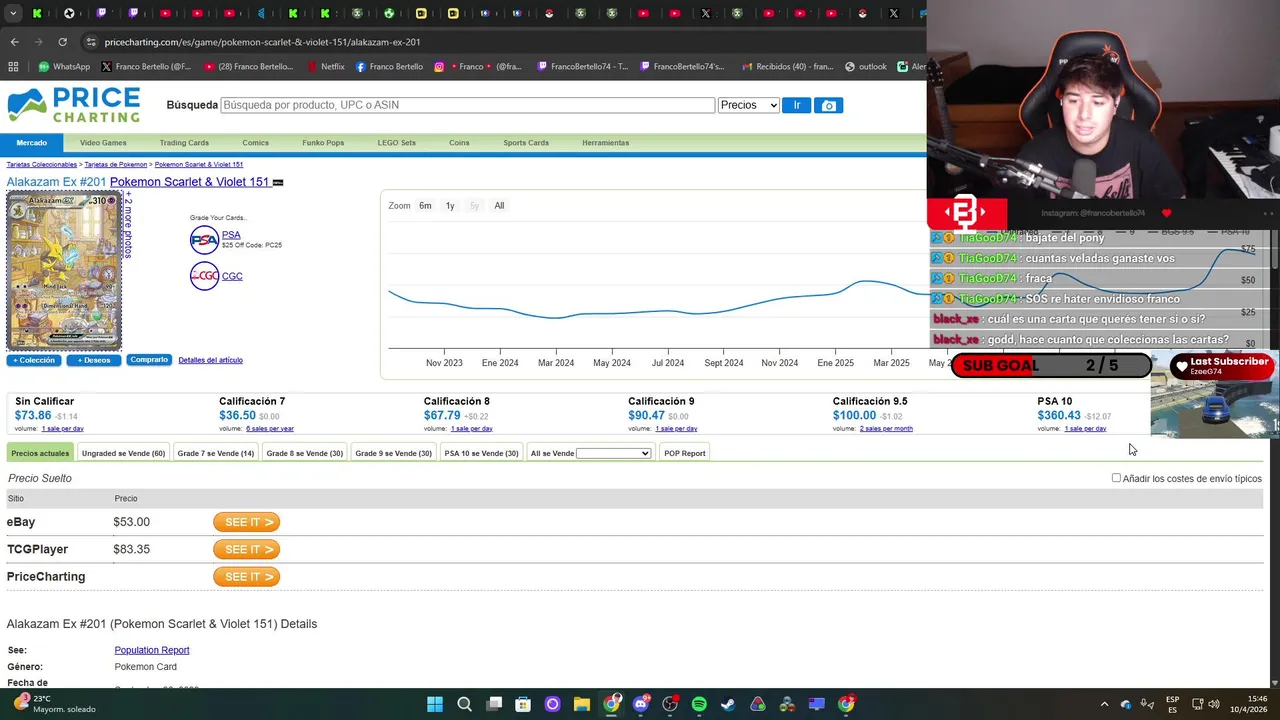Click the Ir search button

point(796,105)
